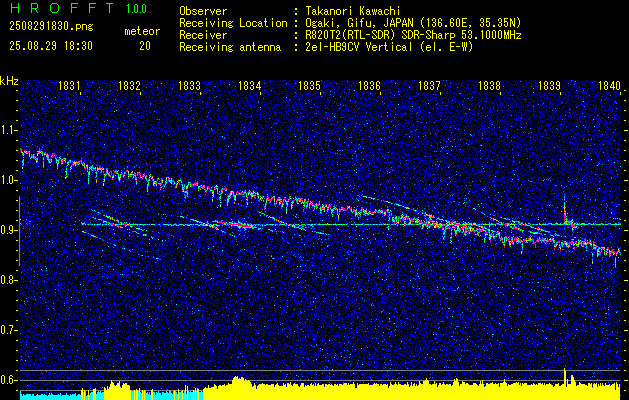This screenshot has width=629, height=400.
Task: Click the vertical meteor spike after 1839
Action: [564, 209]
